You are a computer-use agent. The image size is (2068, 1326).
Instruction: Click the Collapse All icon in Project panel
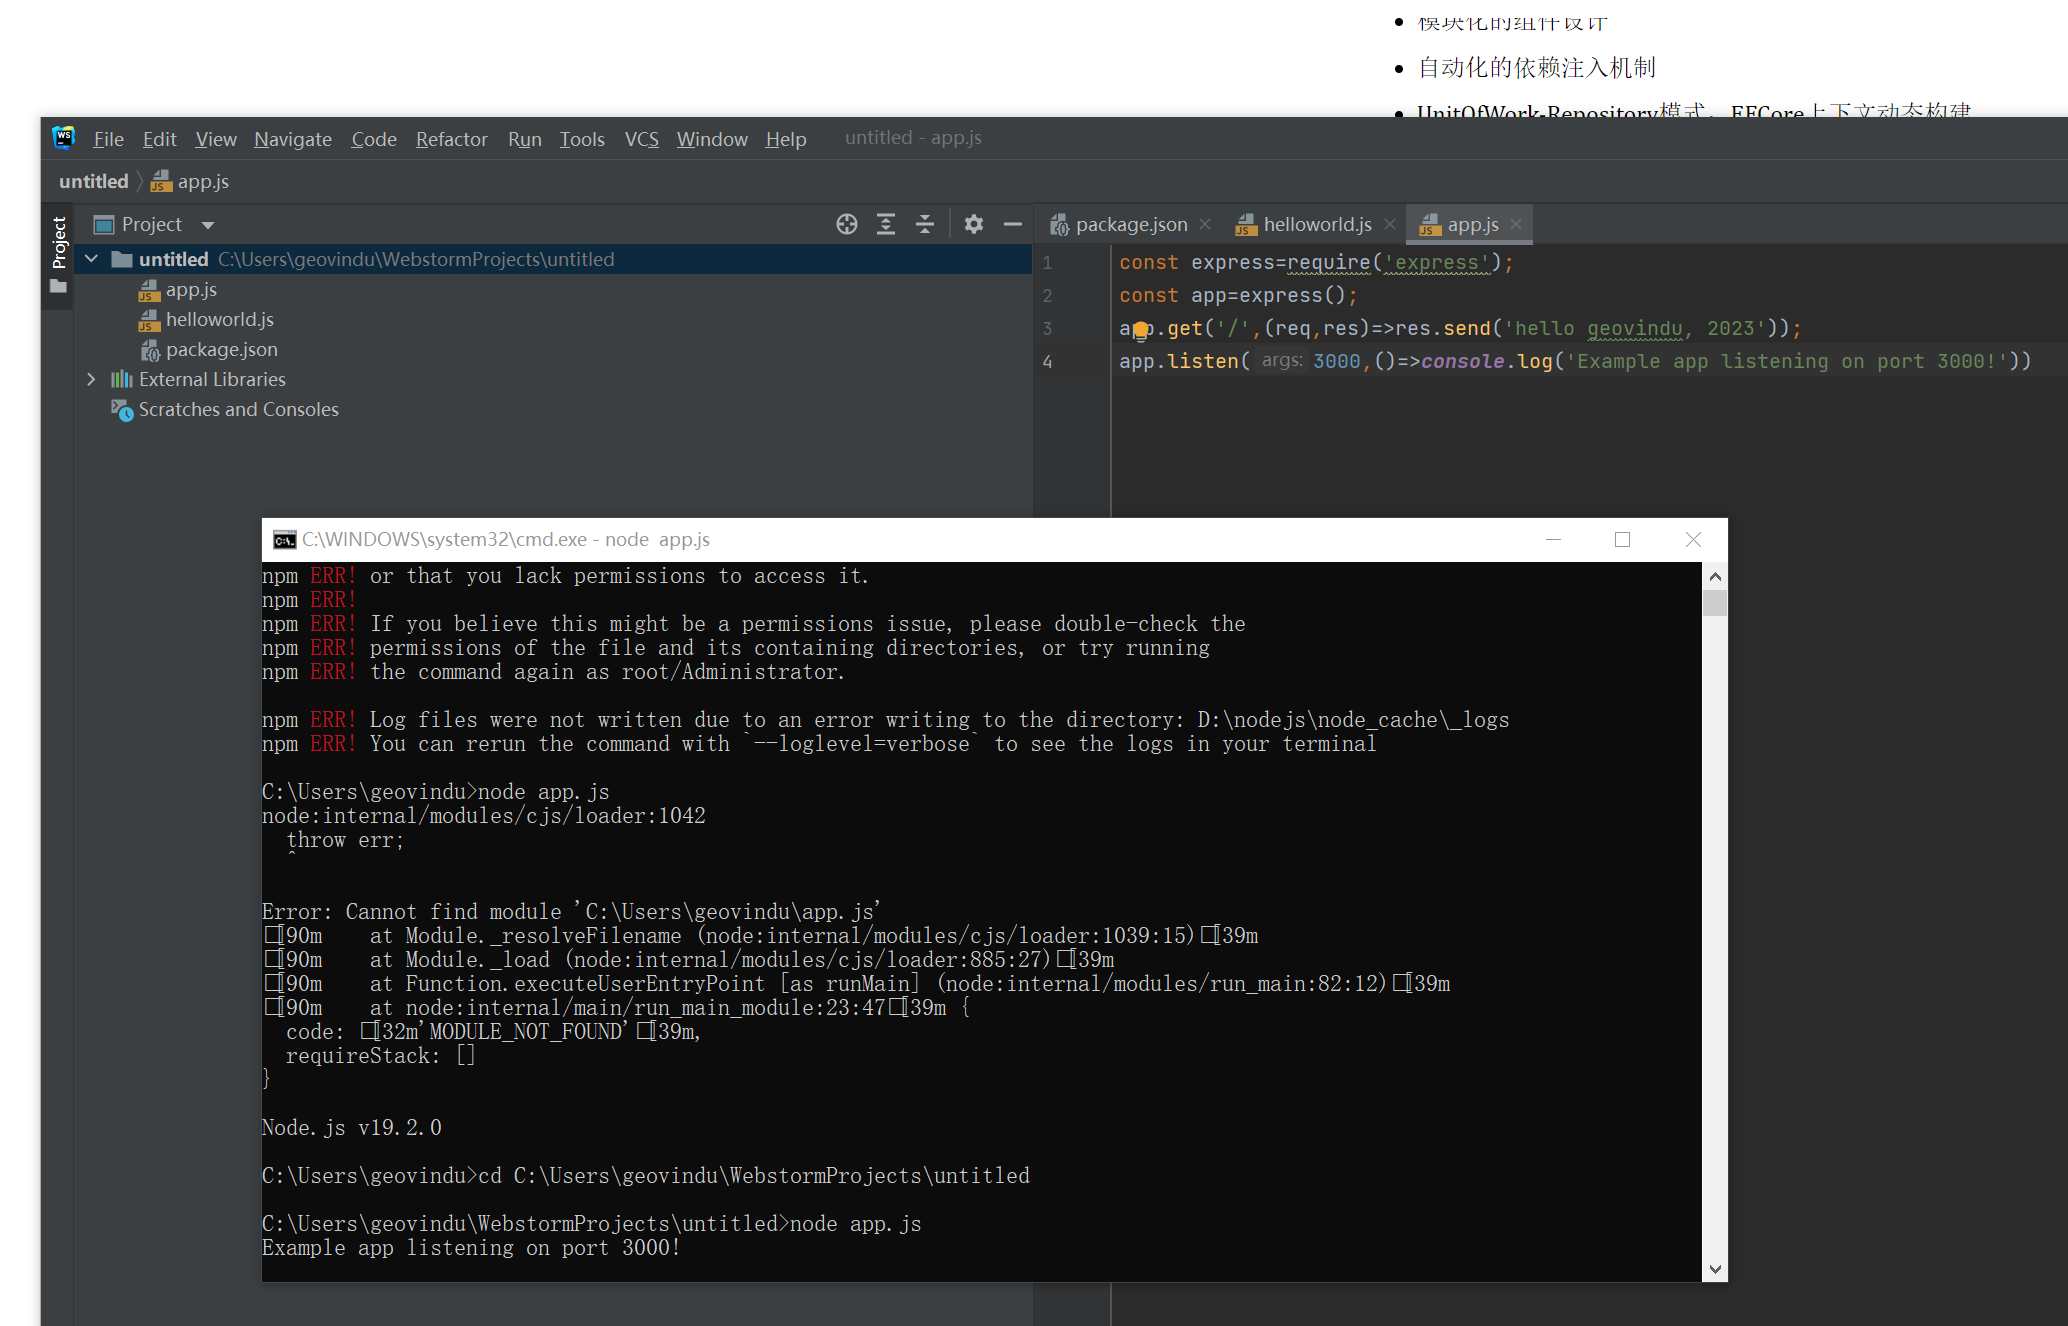[924, 224]
